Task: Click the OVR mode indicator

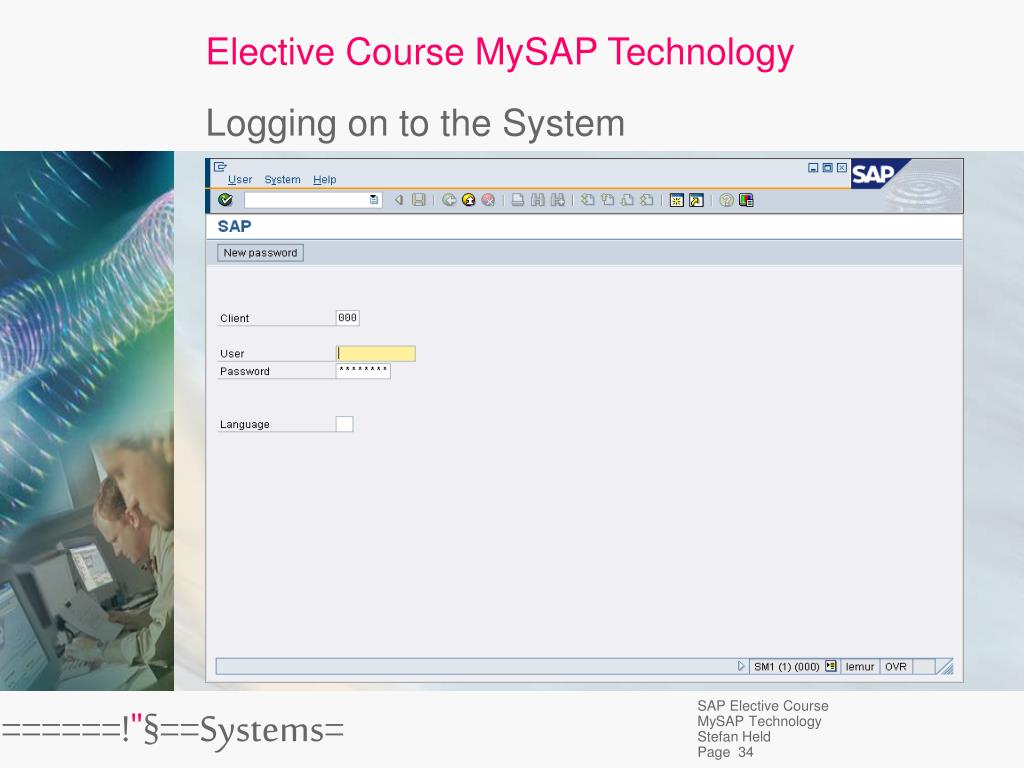Action: 895,667
